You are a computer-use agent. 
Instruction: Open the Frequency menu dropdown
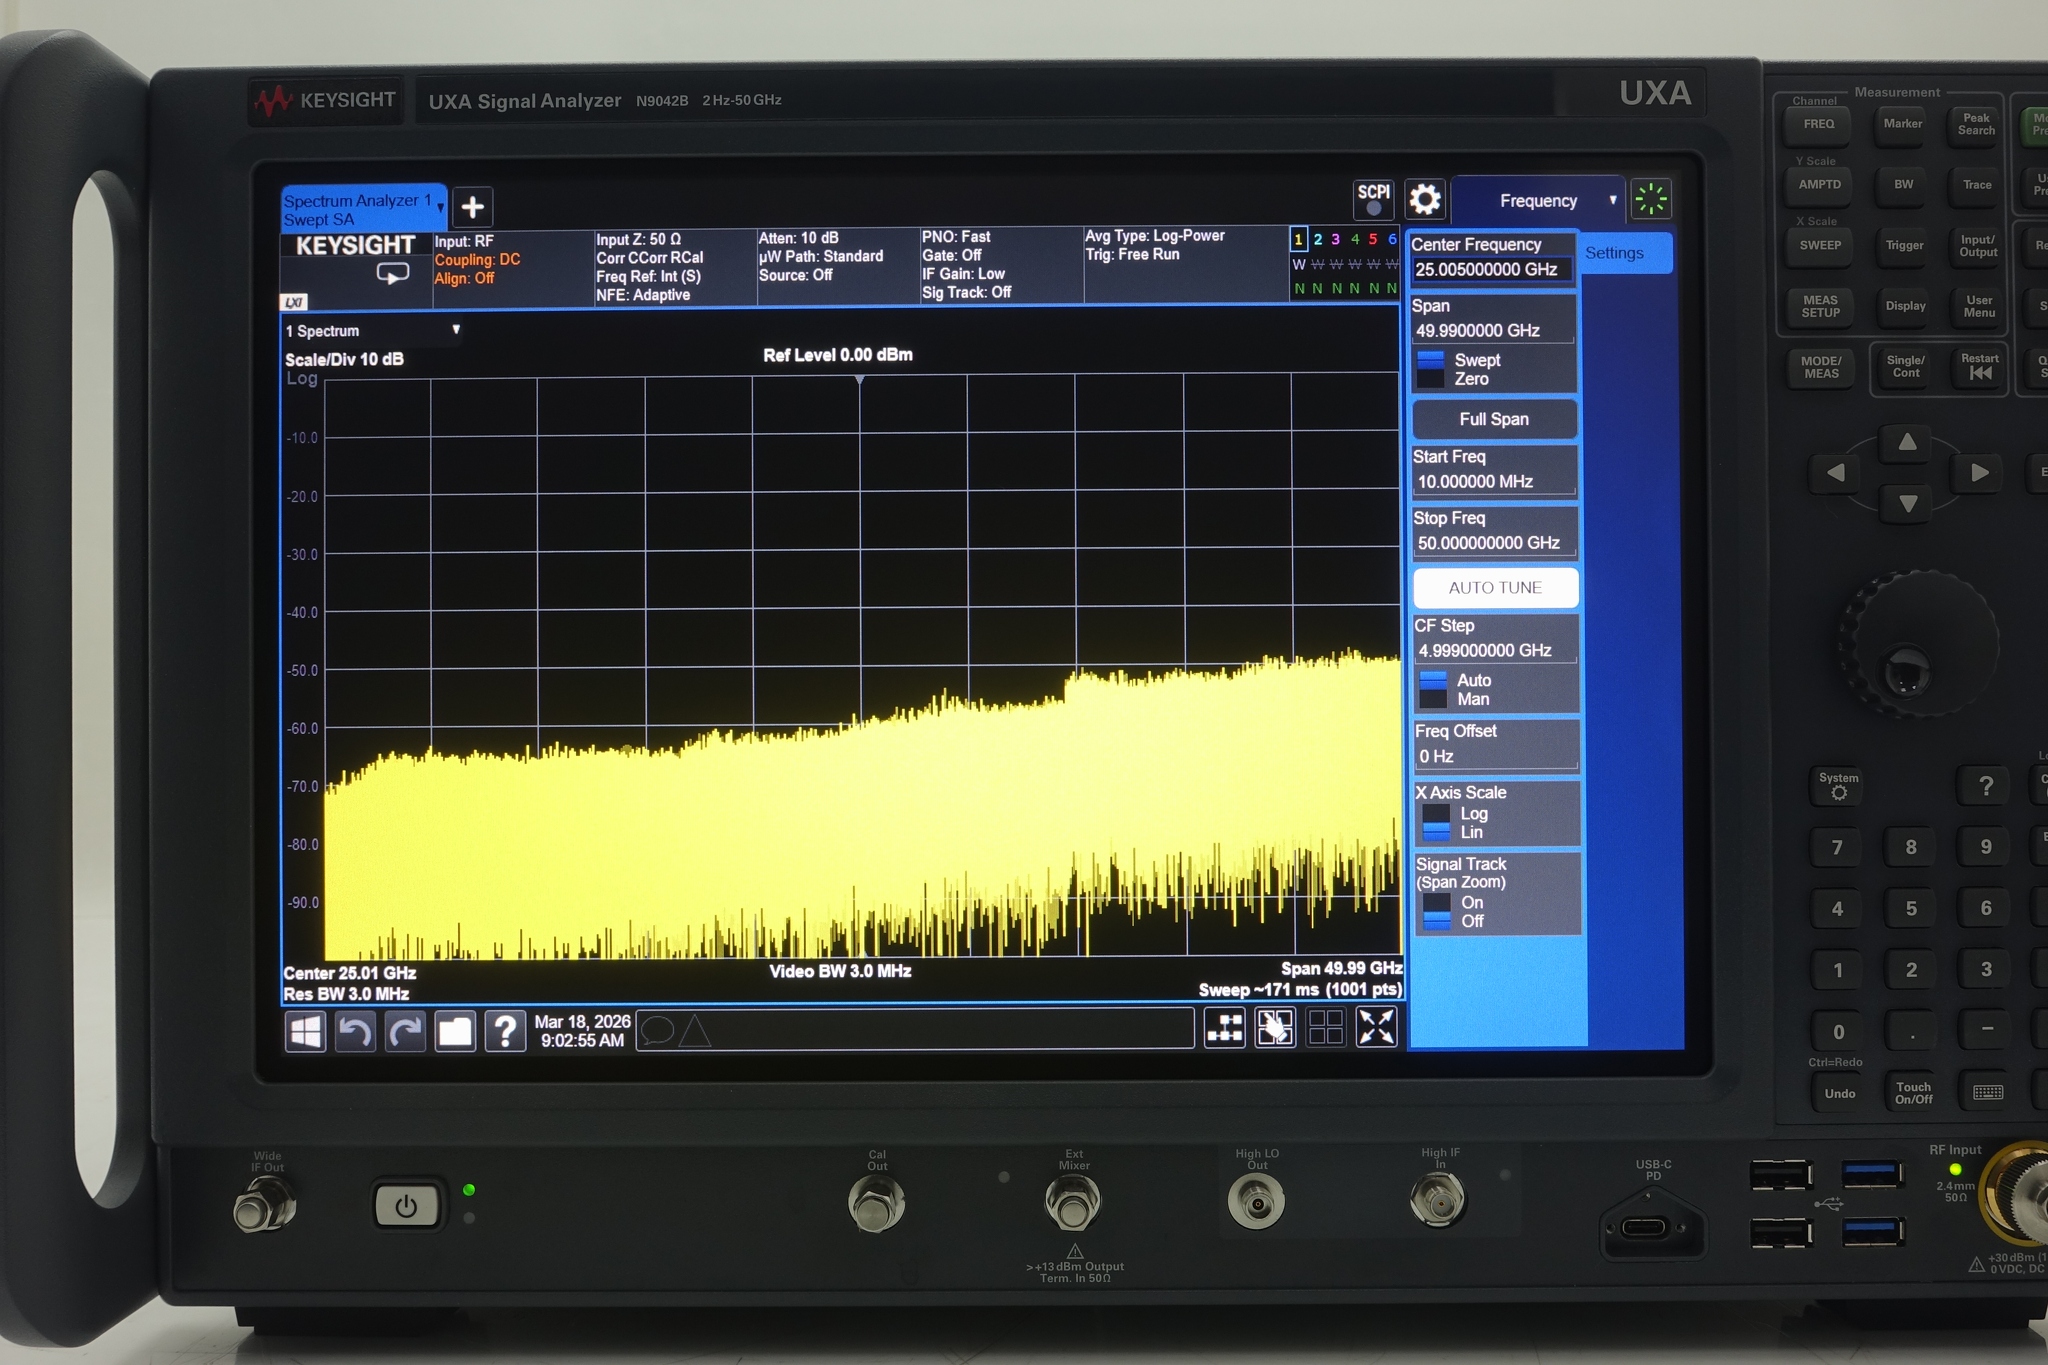pos(1538,201)
